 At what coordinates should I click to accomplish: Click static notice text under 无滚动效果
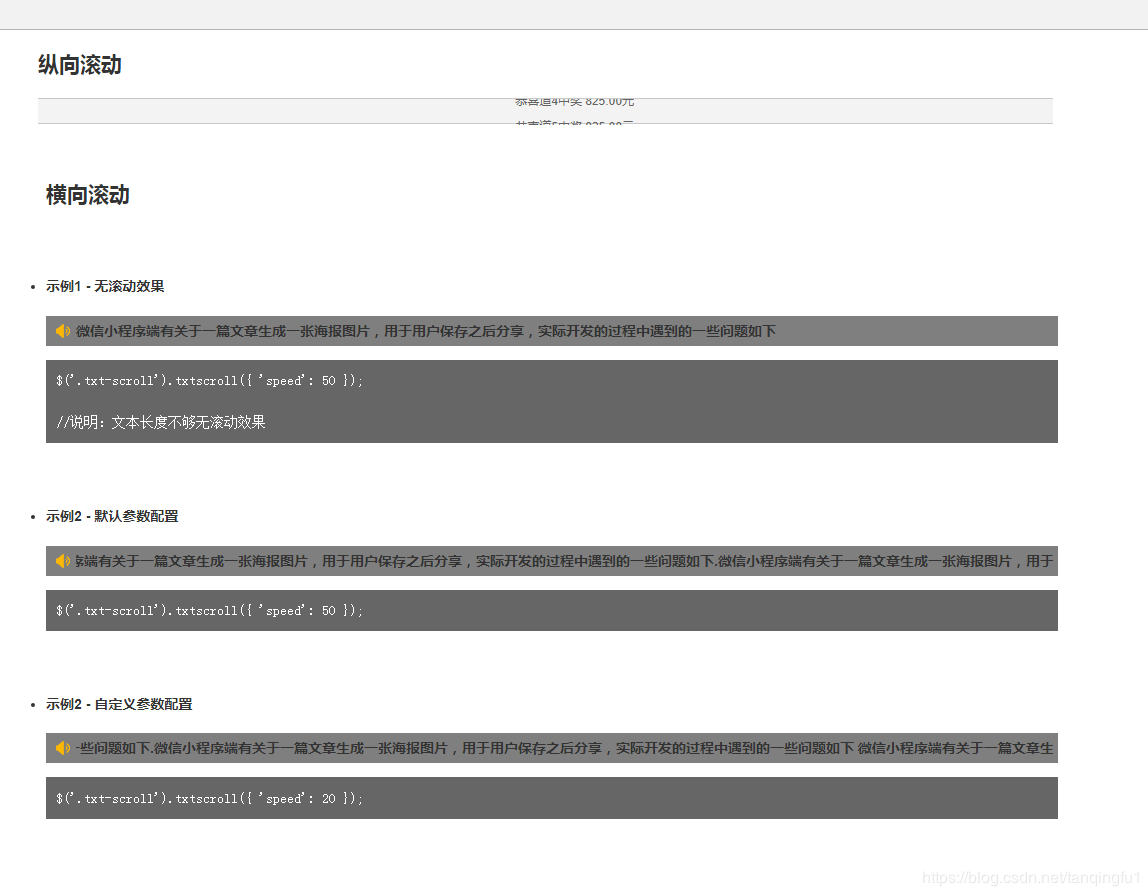pyautogui.click(x=425, y=332)
